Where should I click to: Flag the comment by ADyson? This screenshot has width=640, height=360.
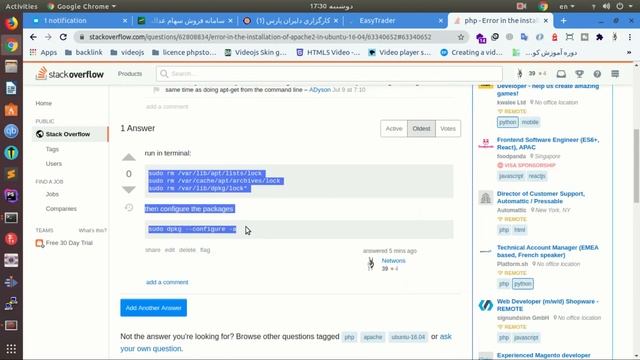156,90
